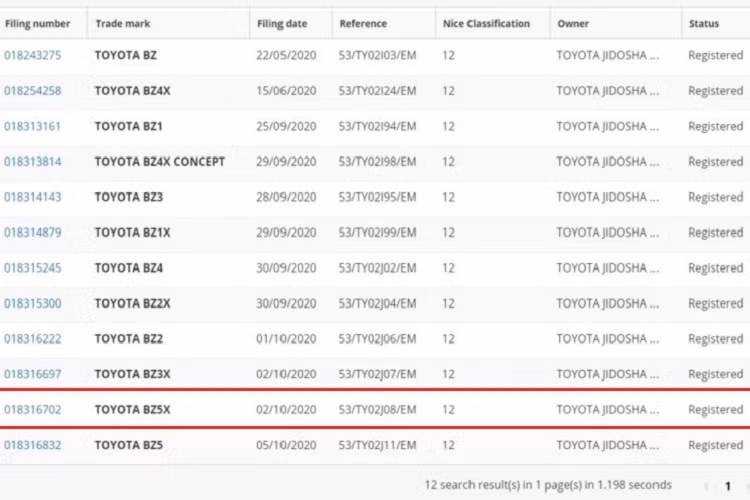This screenshot has height=500, width=750.
Task: Open filing number 018254258
Action: click(33, 91)
